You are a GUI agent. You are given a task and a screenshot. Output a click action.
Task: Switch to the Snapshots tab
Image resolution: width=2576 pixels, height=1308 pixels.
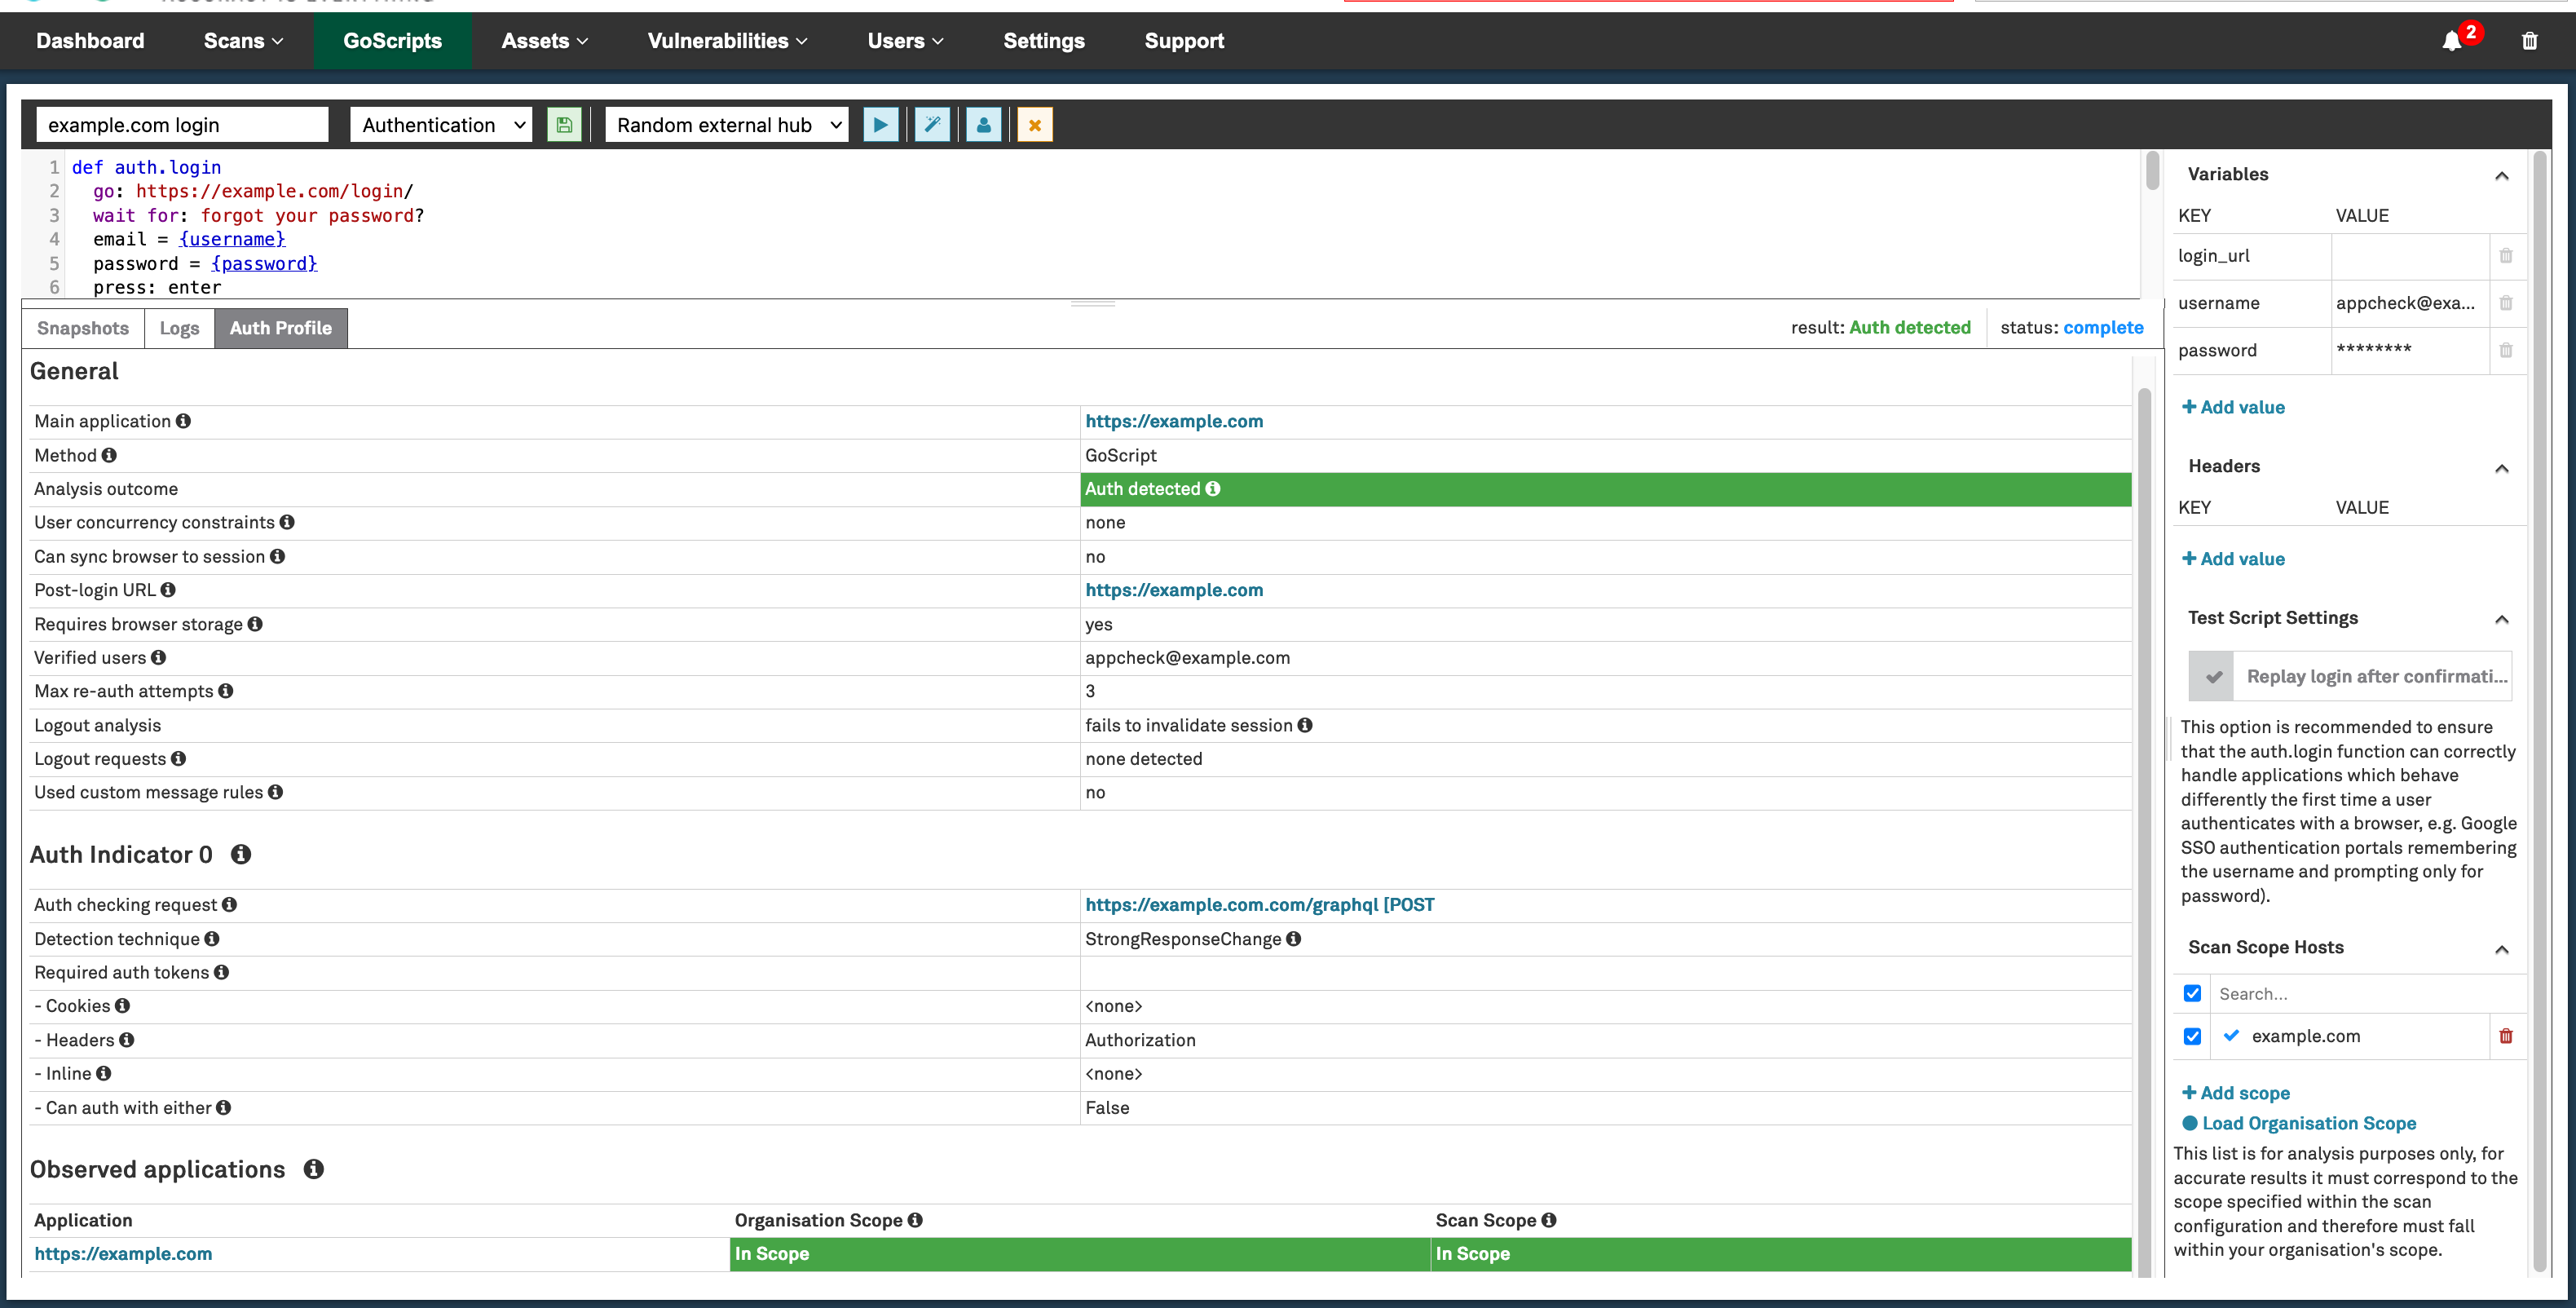point(83,328)
